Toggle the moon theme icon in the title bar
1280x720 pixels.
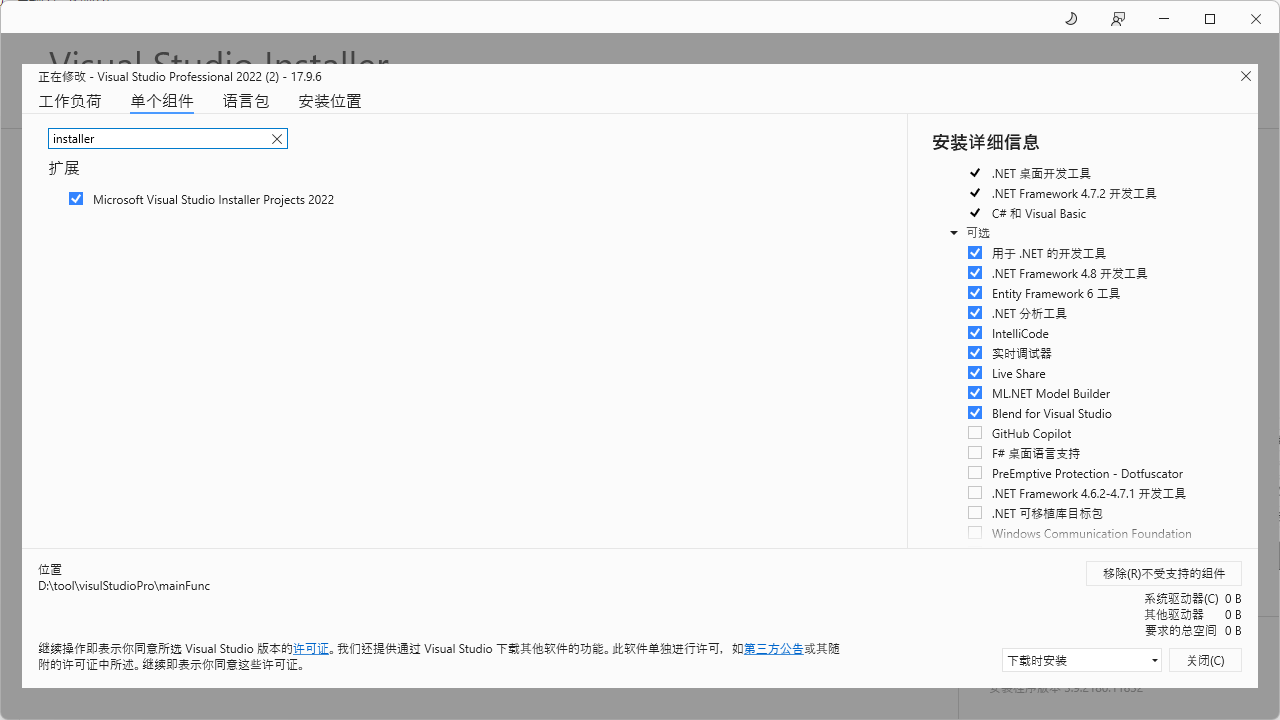coord(1071,19)
